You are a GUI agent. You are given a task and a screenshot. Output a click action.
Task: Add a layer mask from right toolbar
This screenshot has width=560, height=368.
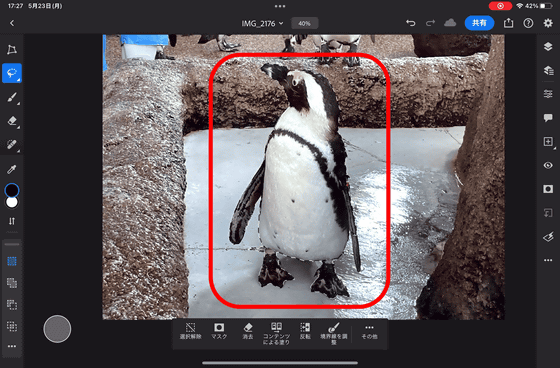coord(548,189)
